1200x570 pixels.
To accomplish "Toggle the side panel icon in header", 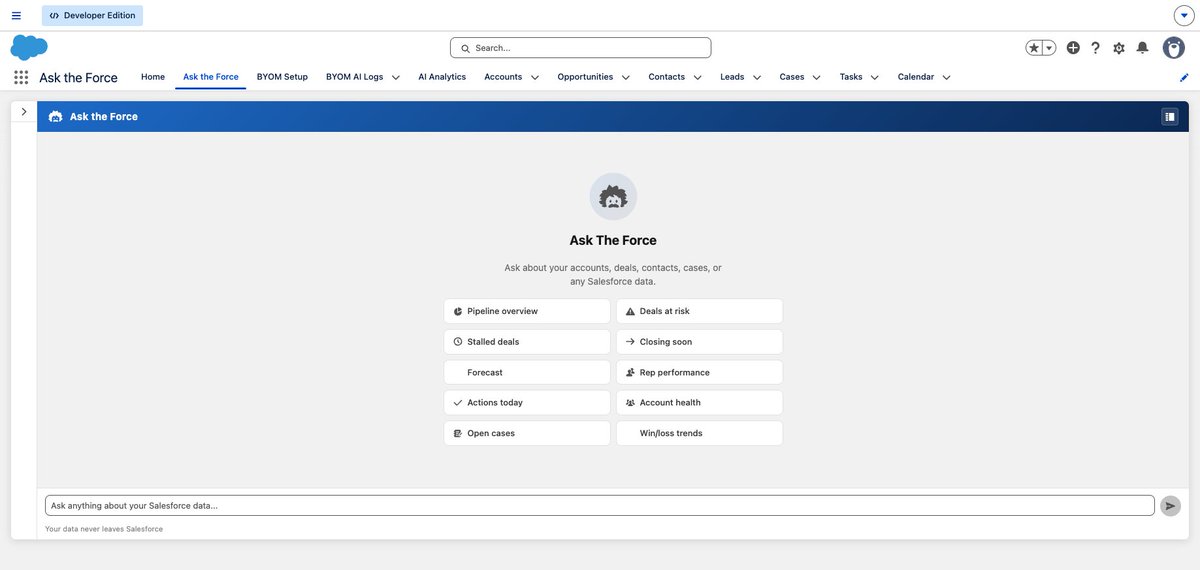I will click(1170, 117).
